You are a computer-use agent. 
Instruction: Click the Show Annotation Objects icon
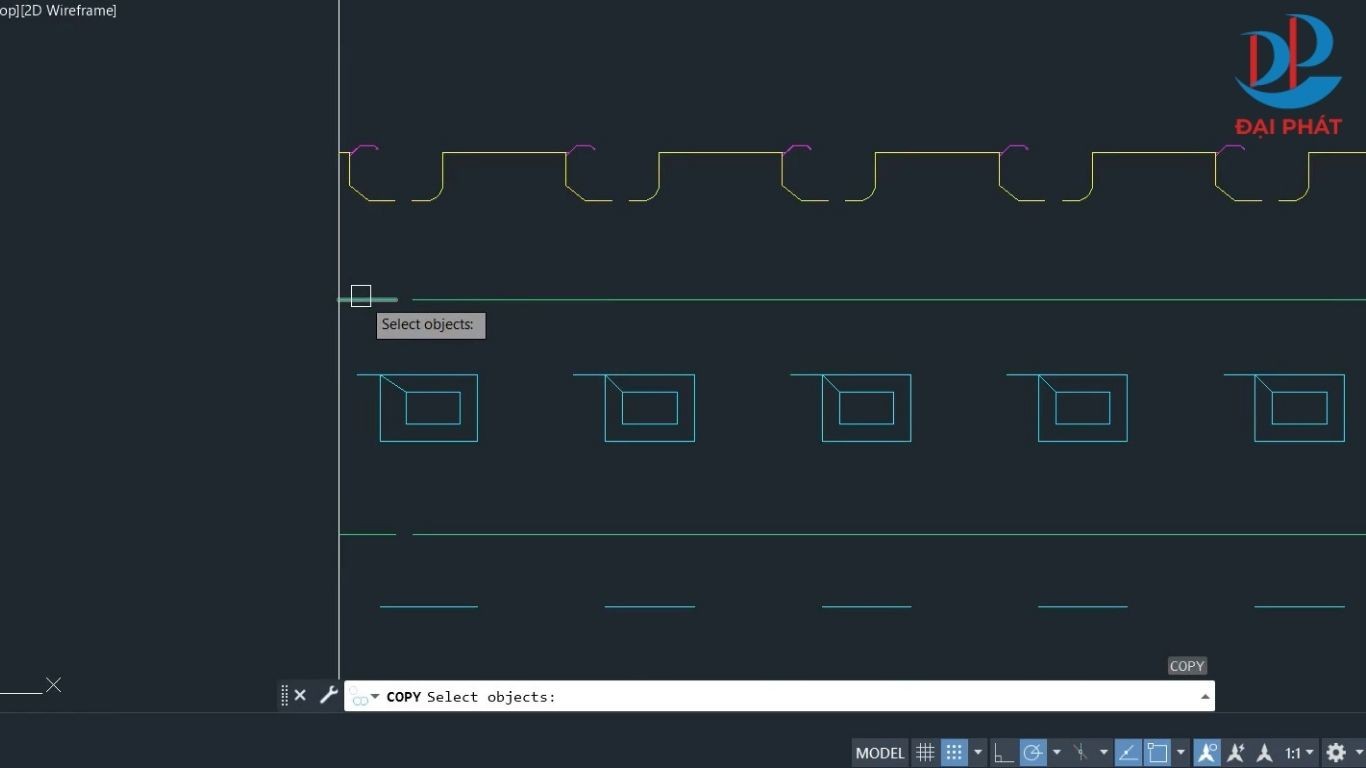click(1207, 753)
